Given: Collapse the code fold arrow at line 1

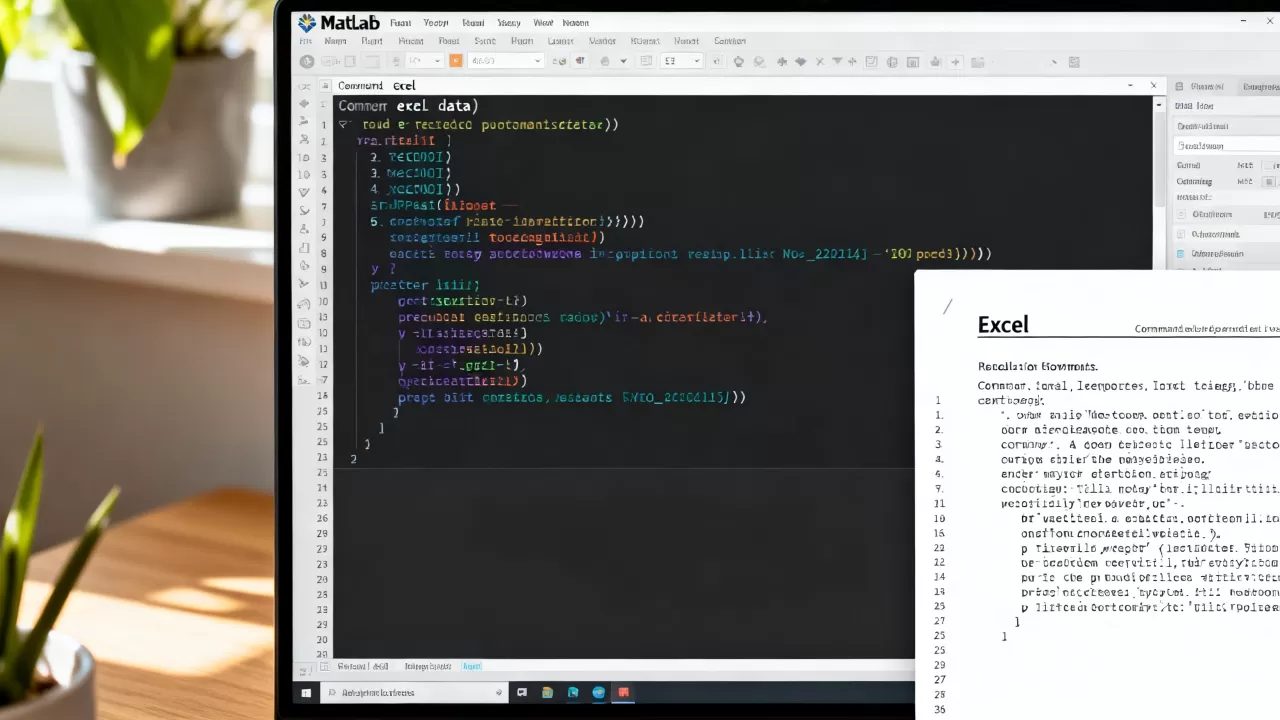Looking at the screenshot, I should click(343, 125).
